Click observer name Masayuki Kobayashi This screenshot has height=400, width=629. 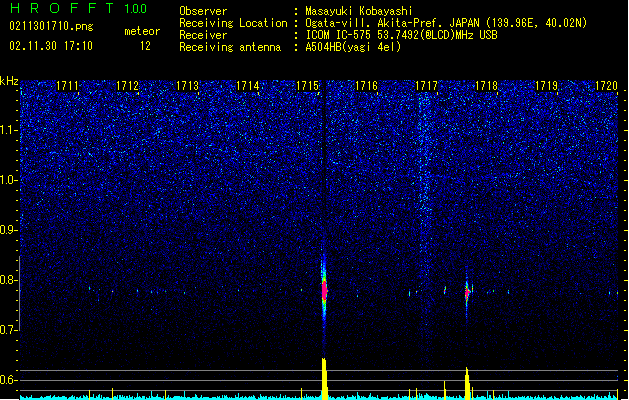tap(359, 11)
